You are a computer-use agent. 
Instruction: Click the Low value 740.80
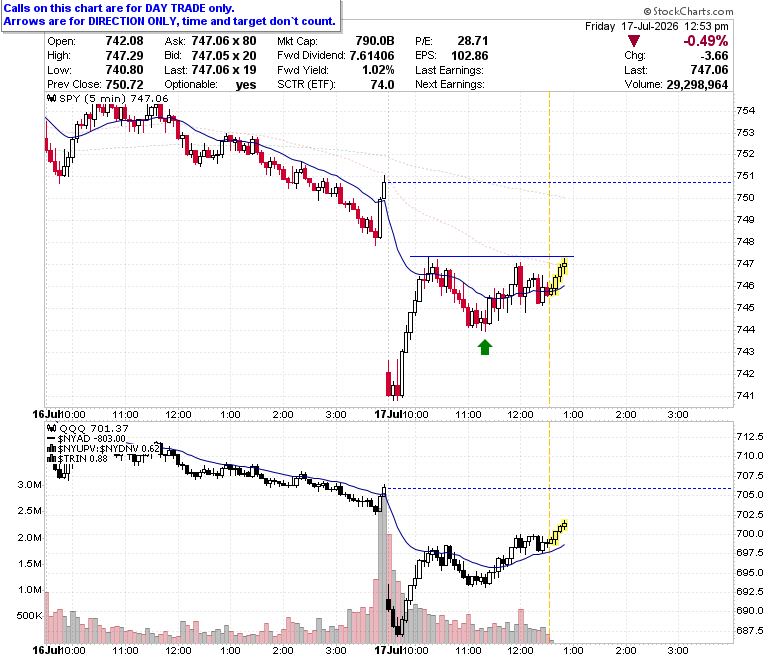tap(124, 70)
